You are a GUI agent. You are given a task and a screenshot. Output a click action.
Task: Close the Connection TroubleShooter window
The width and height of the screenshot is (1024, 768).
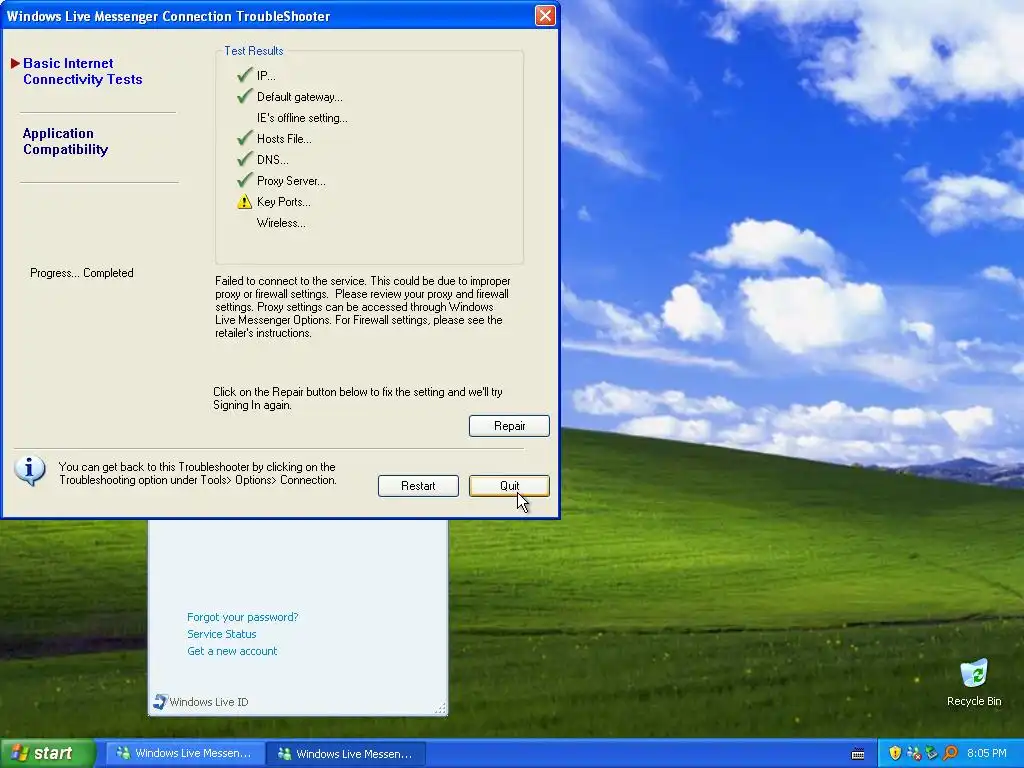545,16
